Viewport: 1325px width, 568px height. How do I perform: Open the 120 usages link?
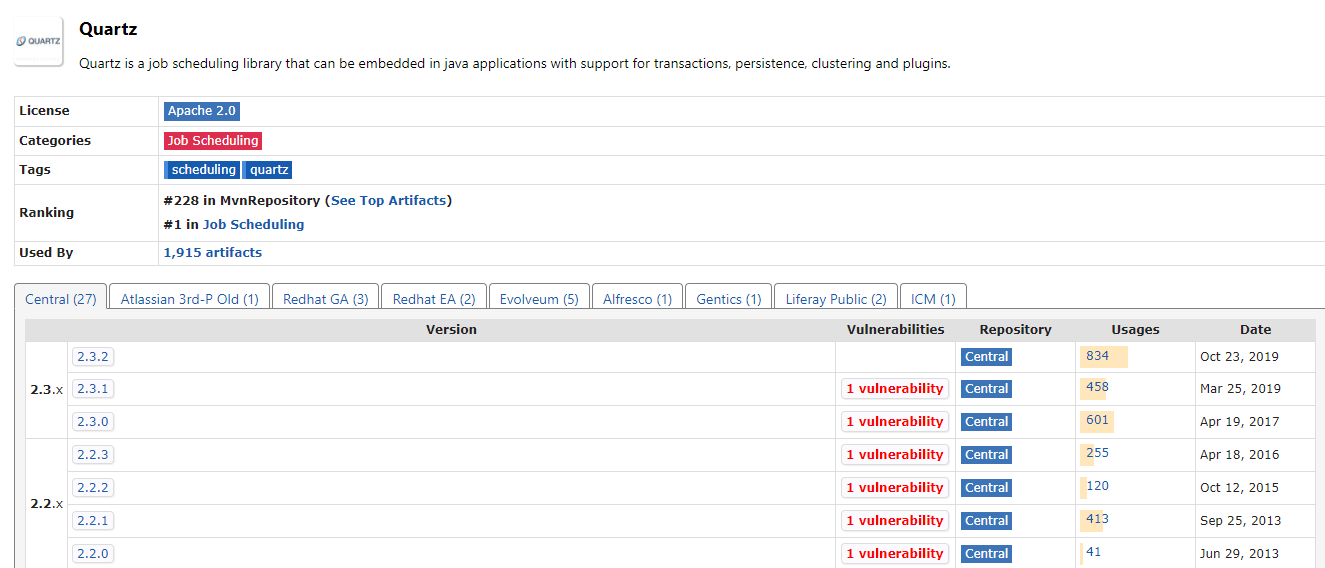[1097, 486]
